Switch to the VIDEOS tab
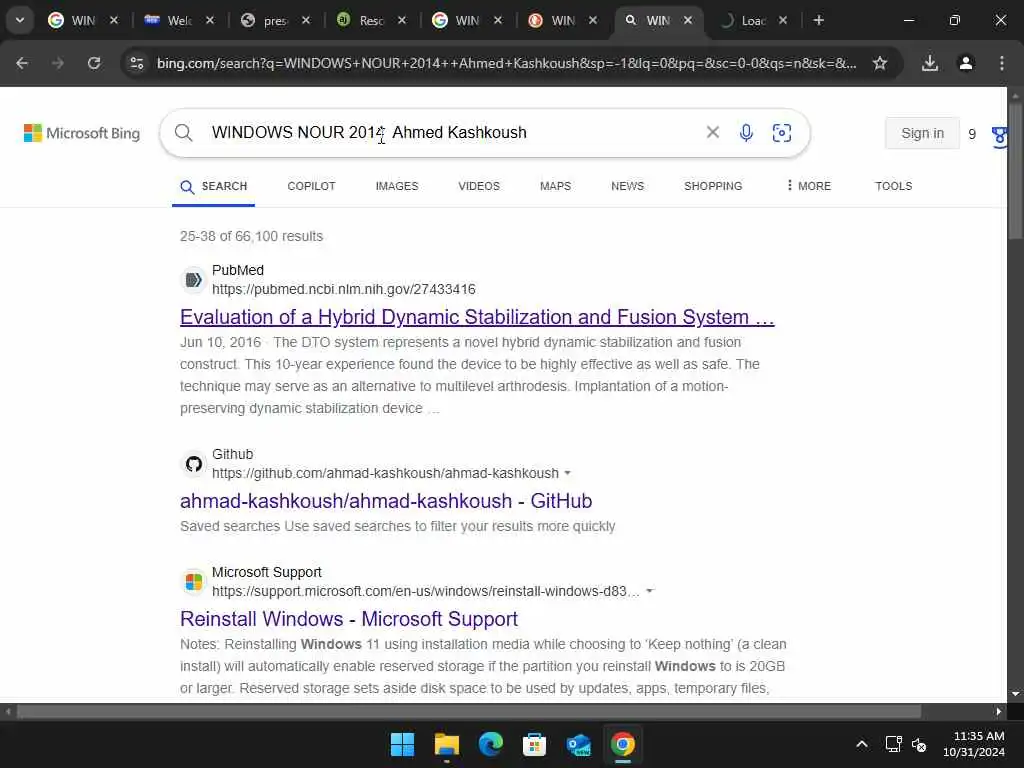The width and height of the screenshot is (1024, 768). (x=479, y=186)
